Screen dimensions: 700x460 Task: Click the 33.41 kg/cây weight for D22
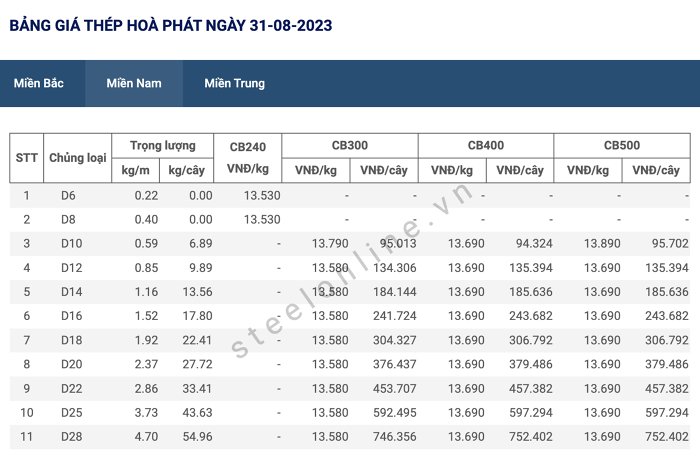(197, 389)
